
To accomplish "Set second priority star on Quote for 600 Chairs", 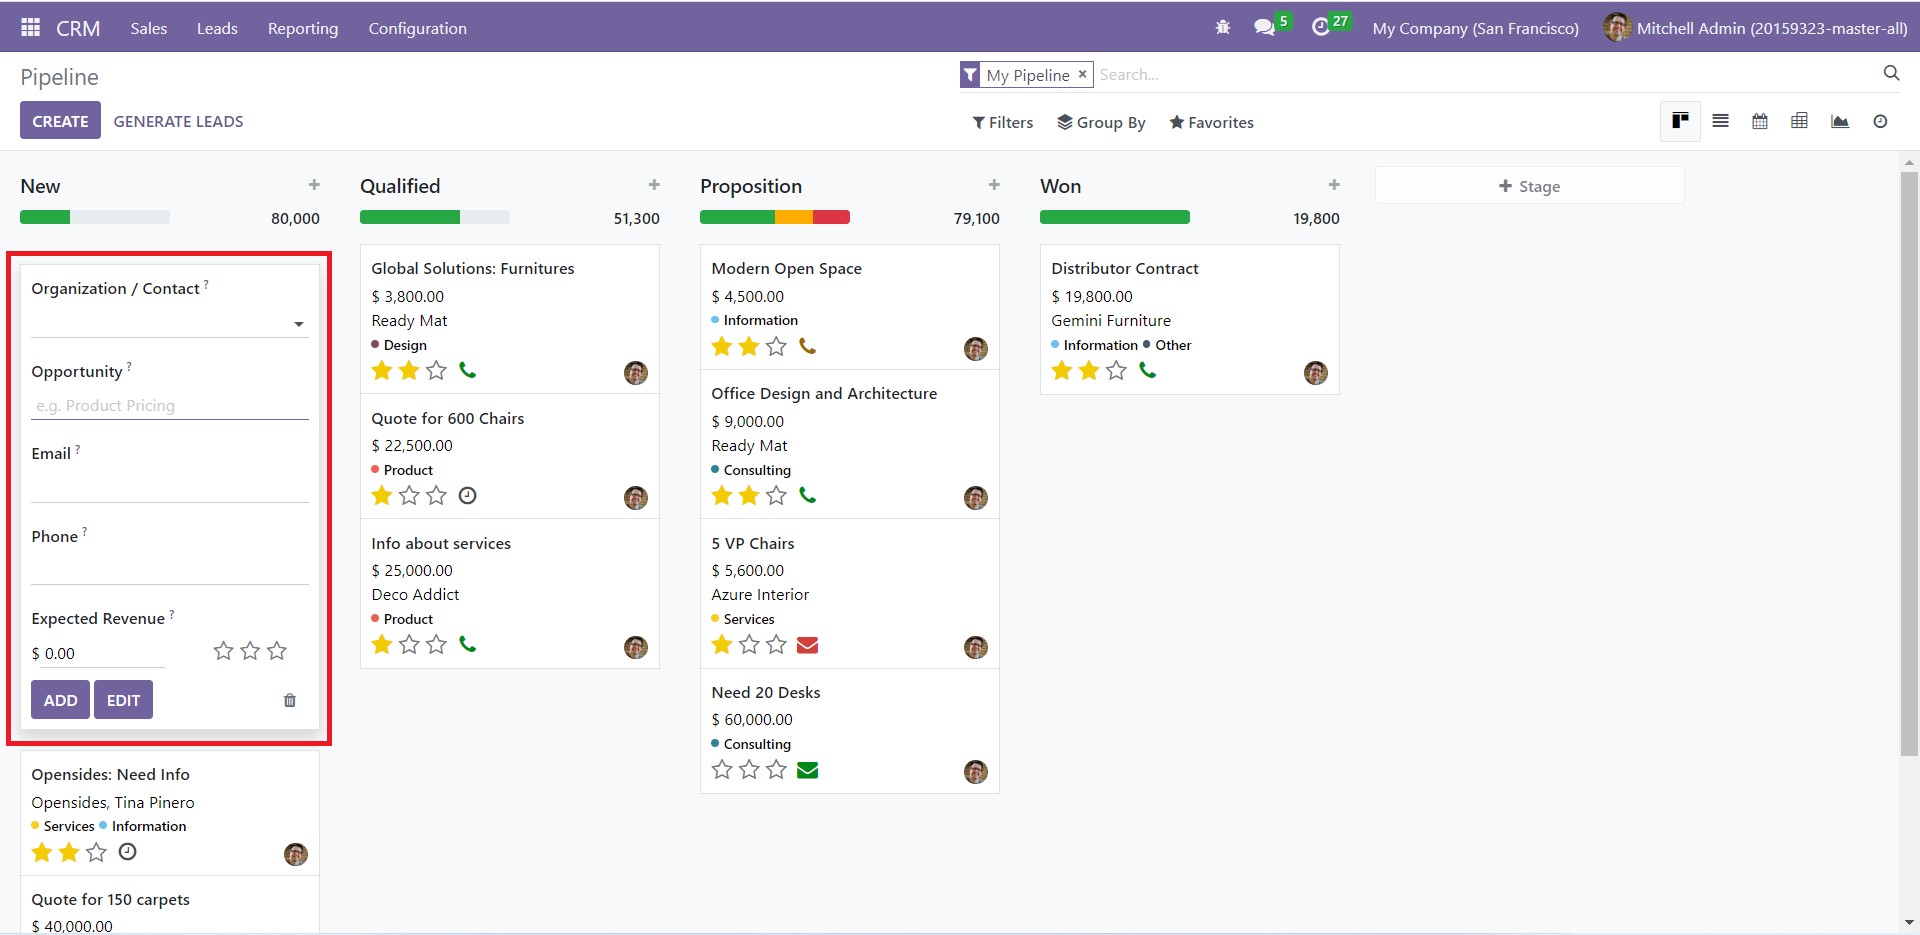I will coord(409,495).
